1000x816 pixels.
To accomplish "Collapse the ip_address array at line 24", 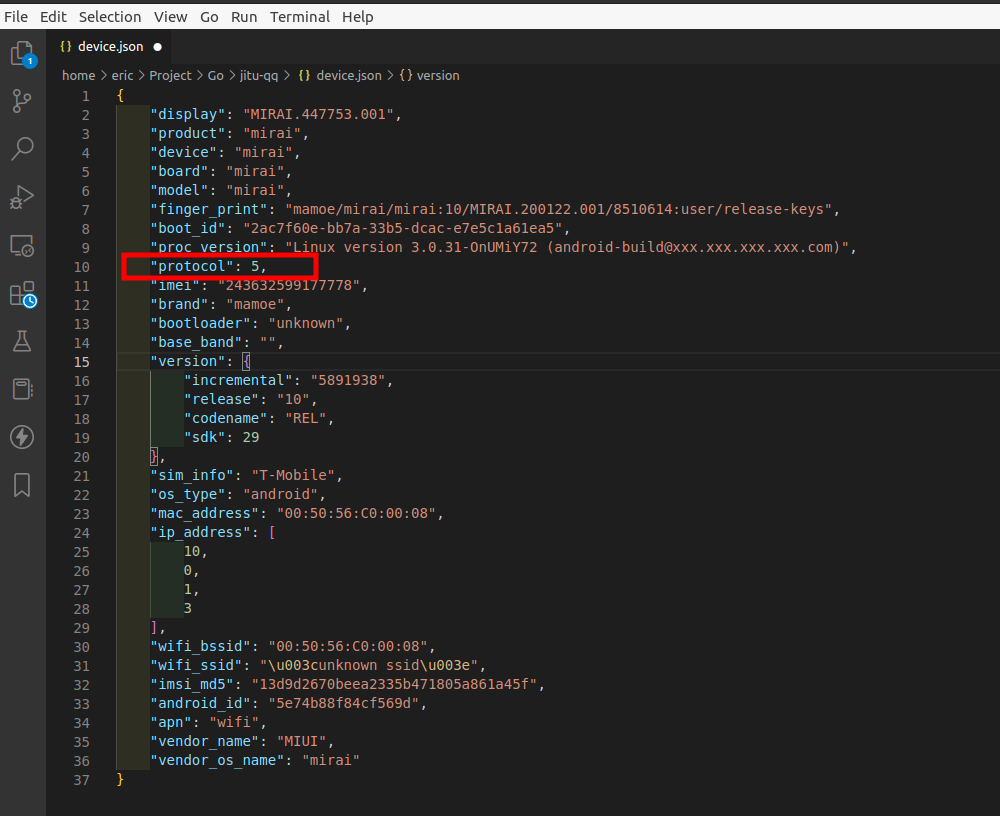I will (105, 532).
